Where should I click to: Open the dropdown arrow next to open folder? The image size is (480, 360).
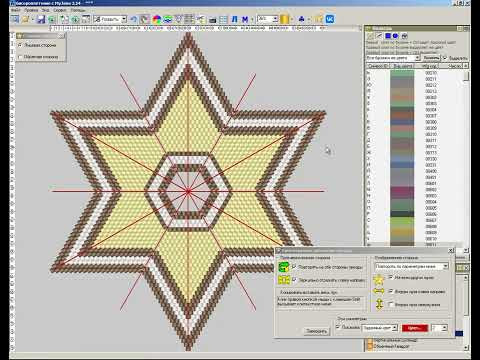(x=32, y=19)
